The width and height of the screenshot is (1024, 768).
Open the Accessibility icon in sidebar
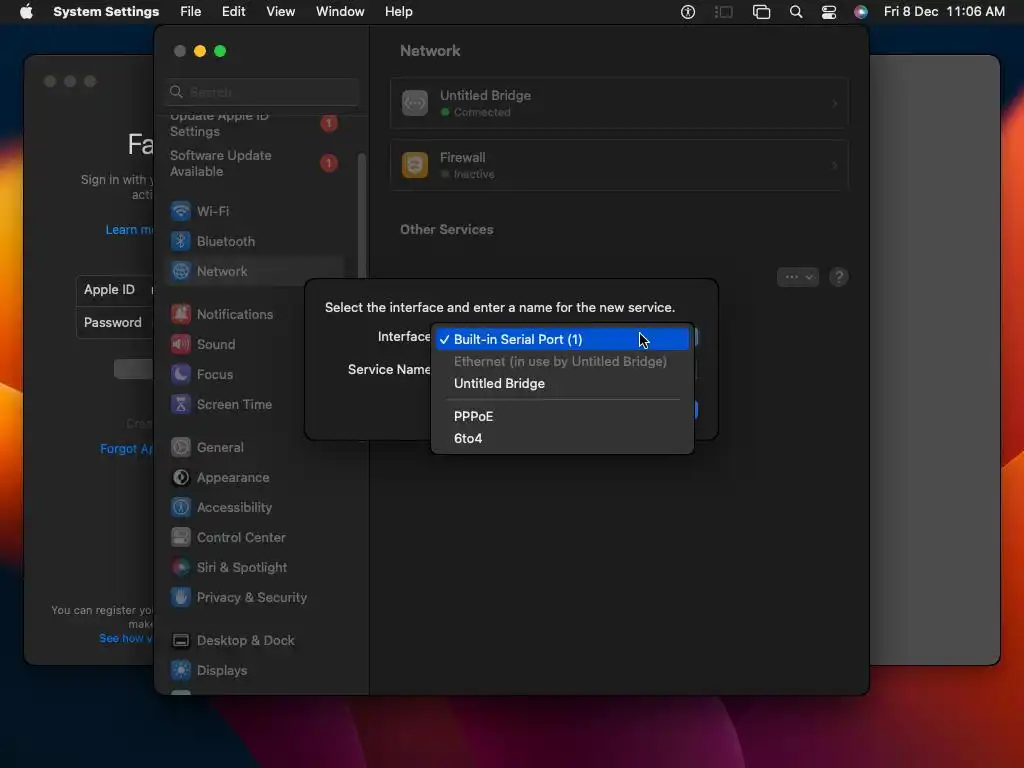pos(180,507)
